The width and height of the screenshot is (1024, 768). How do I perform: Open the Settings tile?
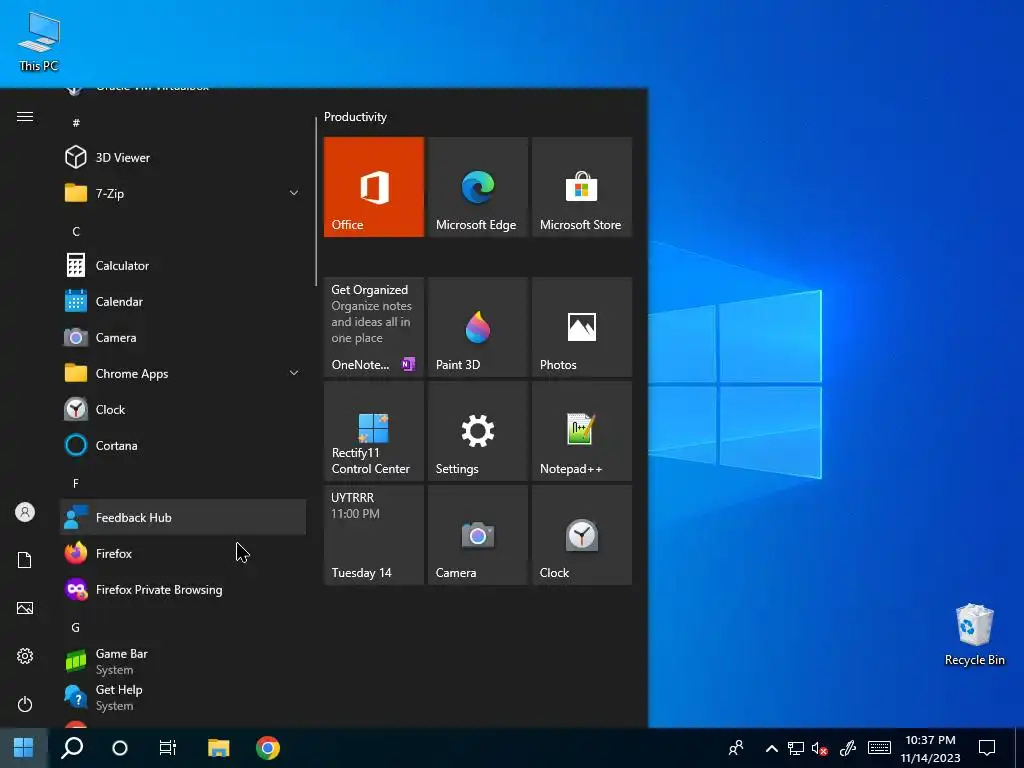pos(477,431)
